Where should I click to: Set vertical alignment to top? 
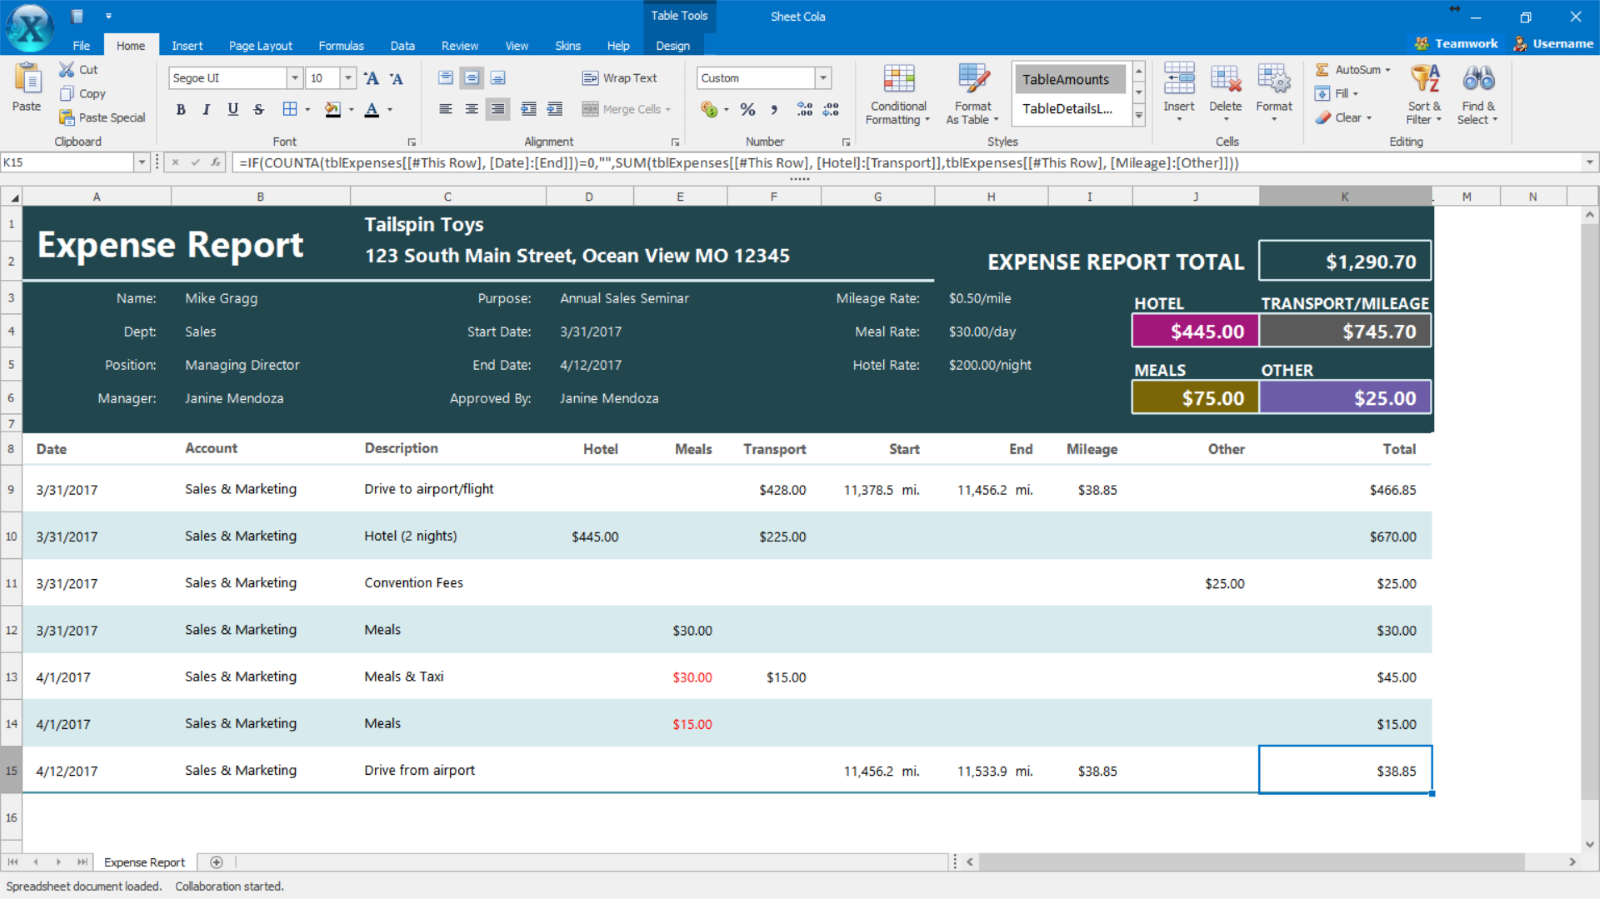[x=446, y=78]
